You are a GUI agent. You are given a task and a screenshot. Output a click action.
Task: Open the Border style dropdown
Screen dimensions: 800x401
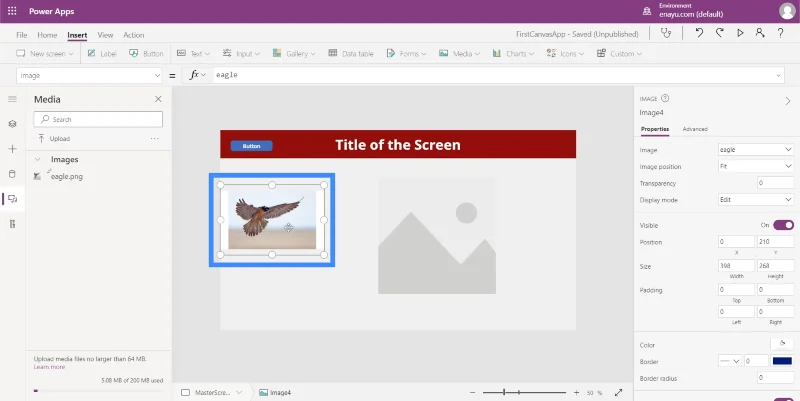730,361
